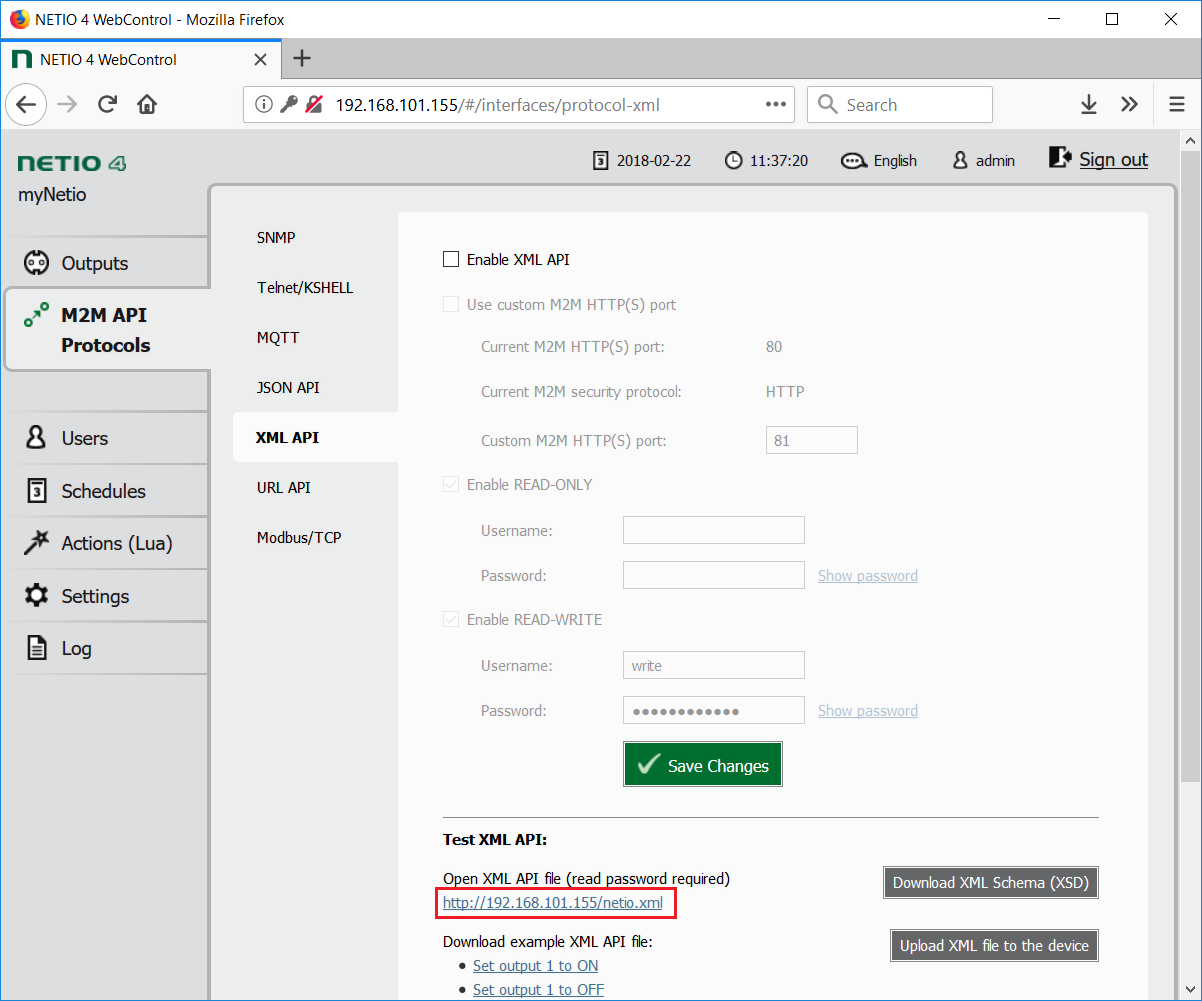Screen dimensions: 1202x1001
Task: Open M2M API Protocols section
Action: [x=106, y=330]
